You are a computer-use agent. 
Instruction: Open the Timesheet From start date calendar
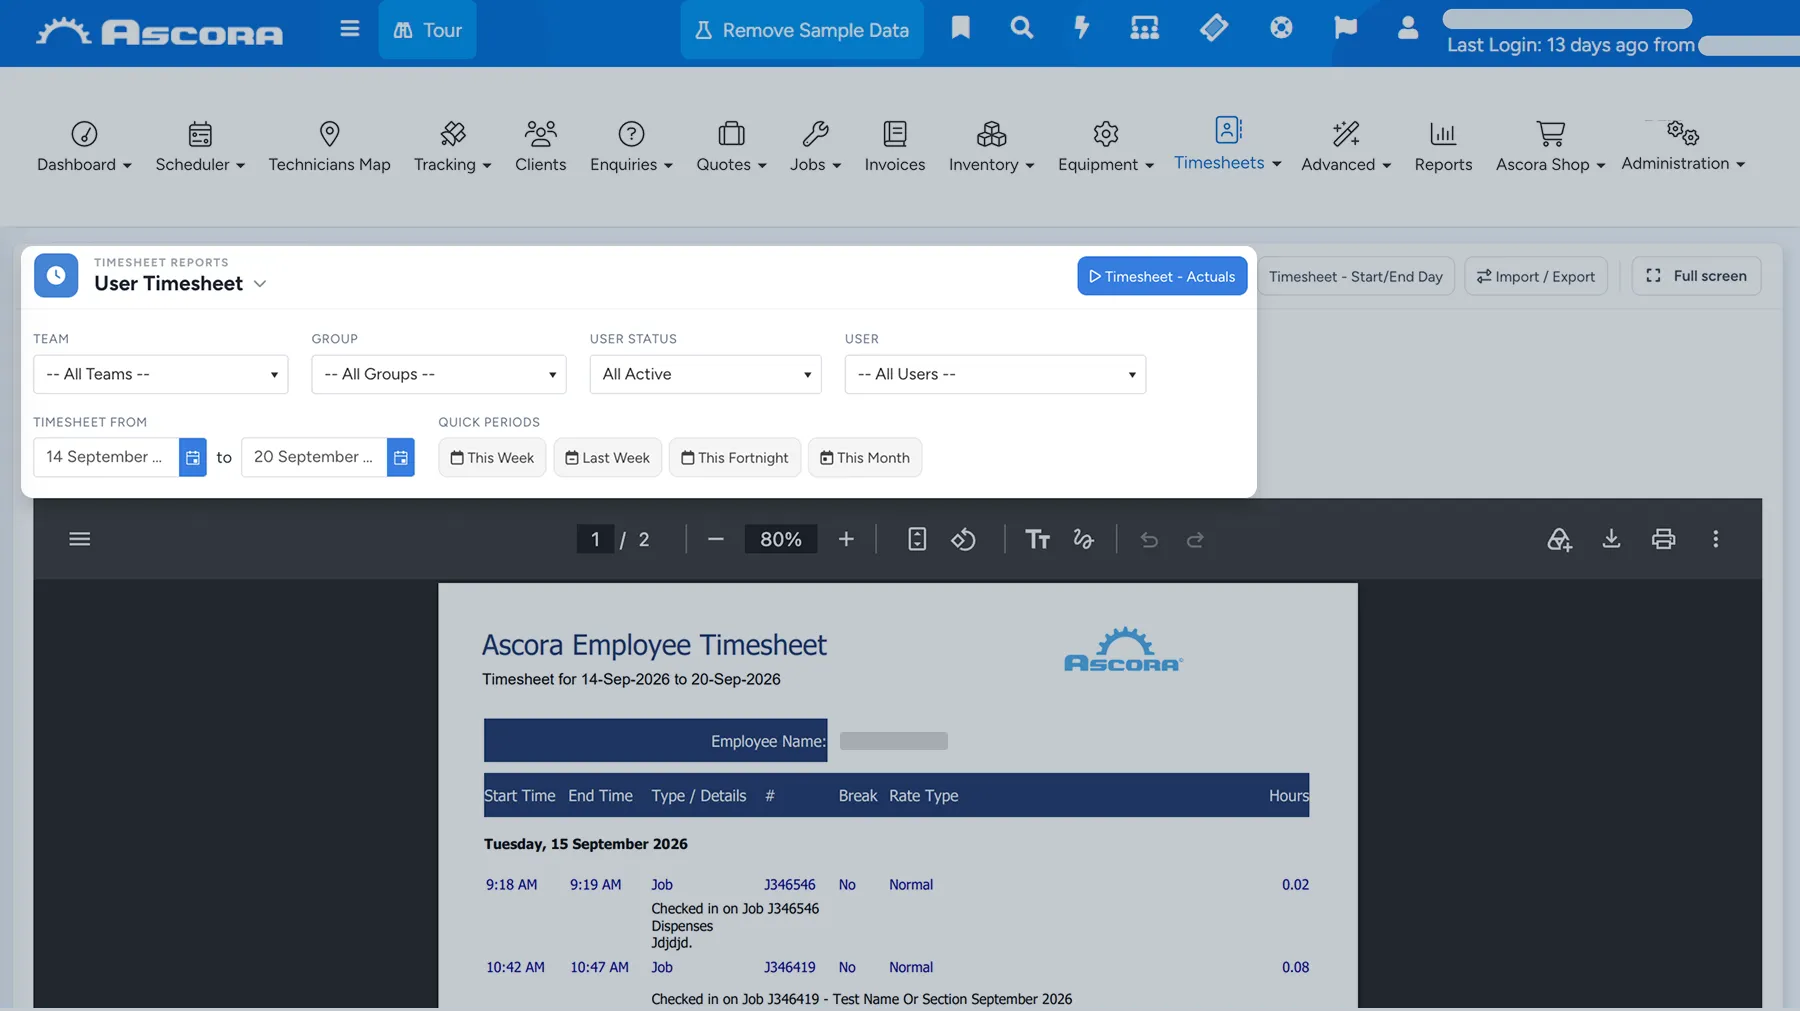click(193, 457)
